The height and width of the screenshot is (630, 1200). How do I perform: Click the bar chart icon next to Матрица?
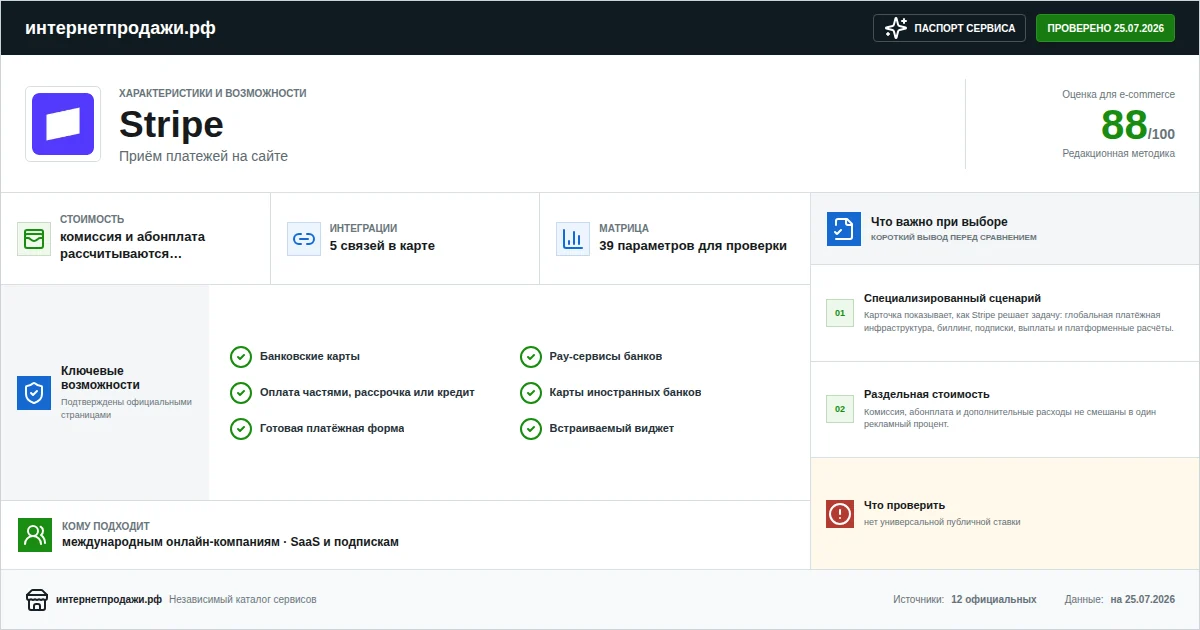573,239
